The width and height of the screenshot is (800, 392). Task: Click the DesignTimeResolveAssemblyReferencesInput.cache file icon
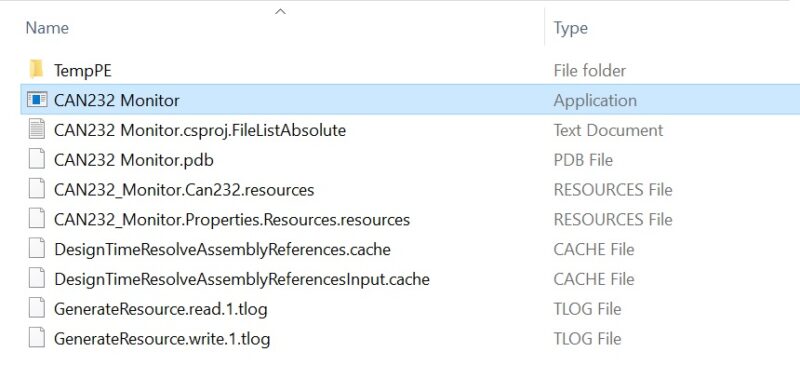(x=37, y=279)
